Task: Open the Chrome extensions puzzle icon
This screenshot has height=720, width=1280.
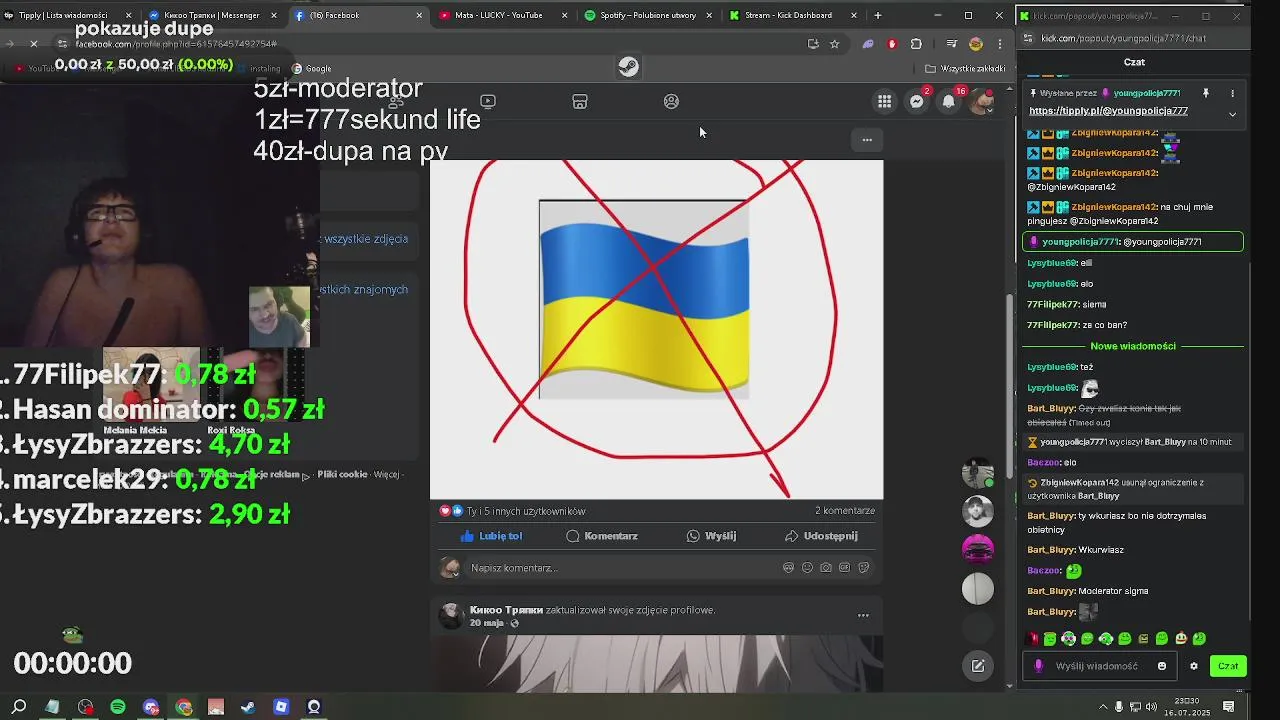Action: point(916,44)
